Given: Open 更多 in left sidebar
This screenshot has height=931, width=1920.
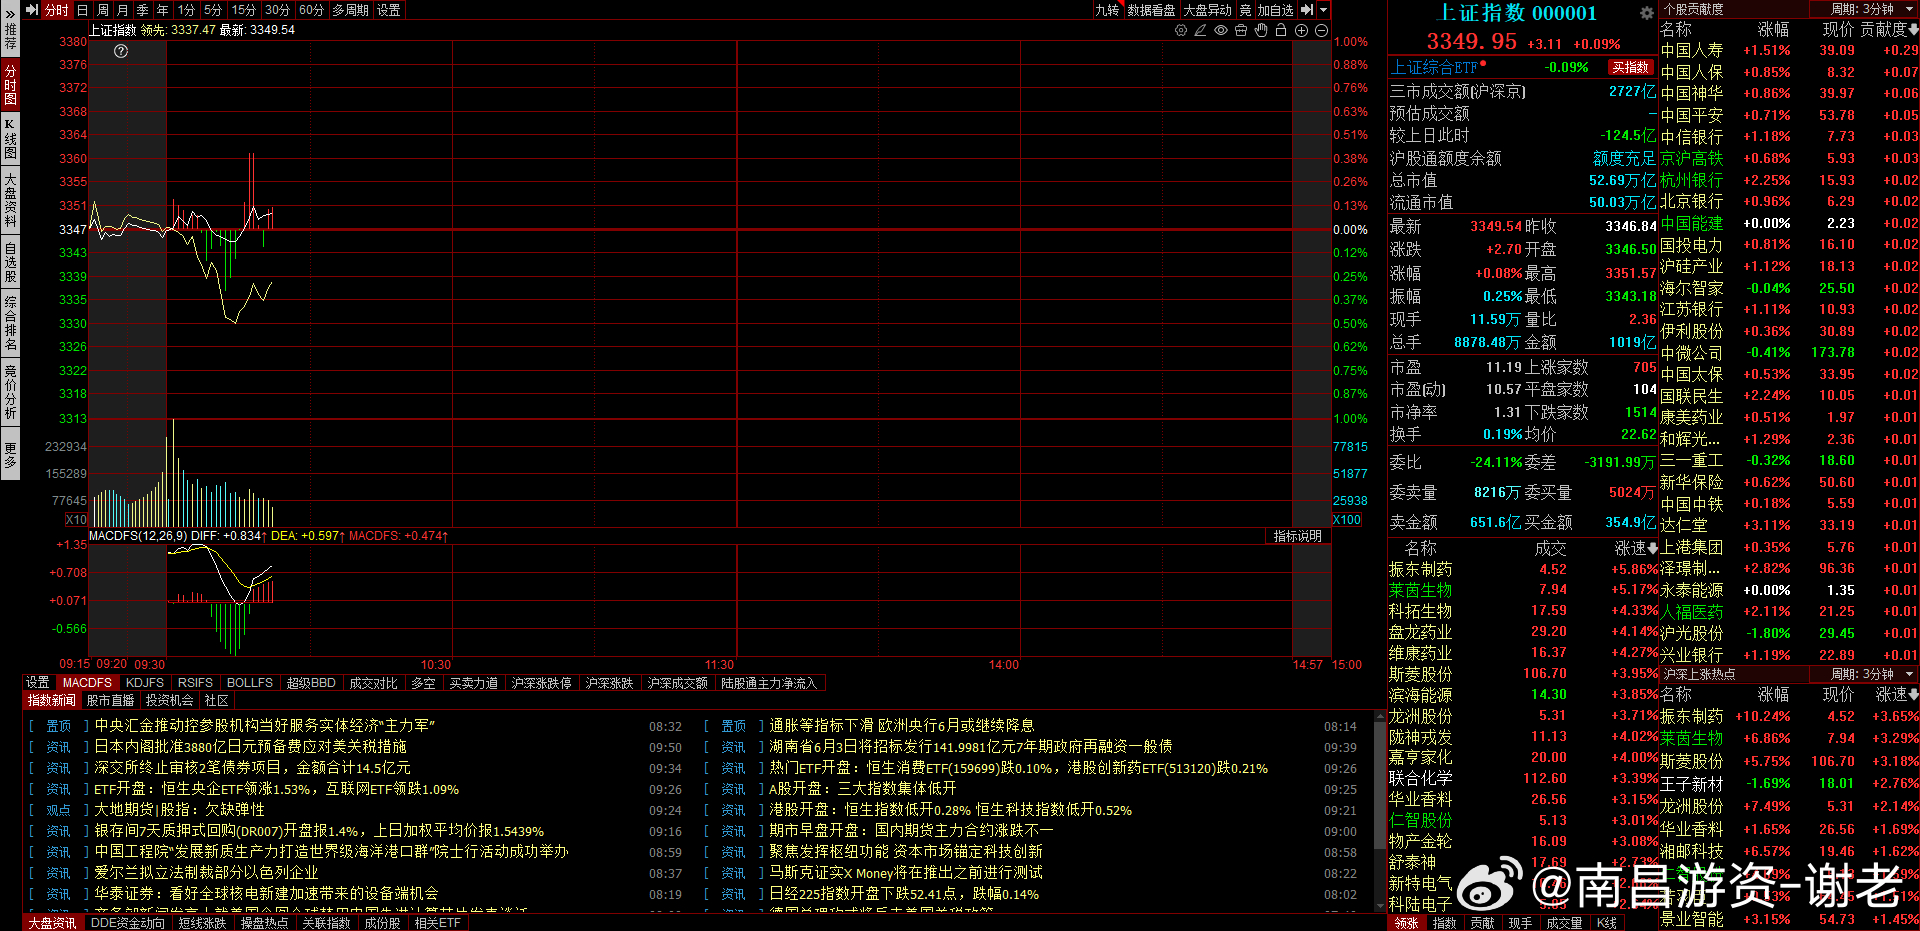Looking at the screenshot, I should 10,454.
